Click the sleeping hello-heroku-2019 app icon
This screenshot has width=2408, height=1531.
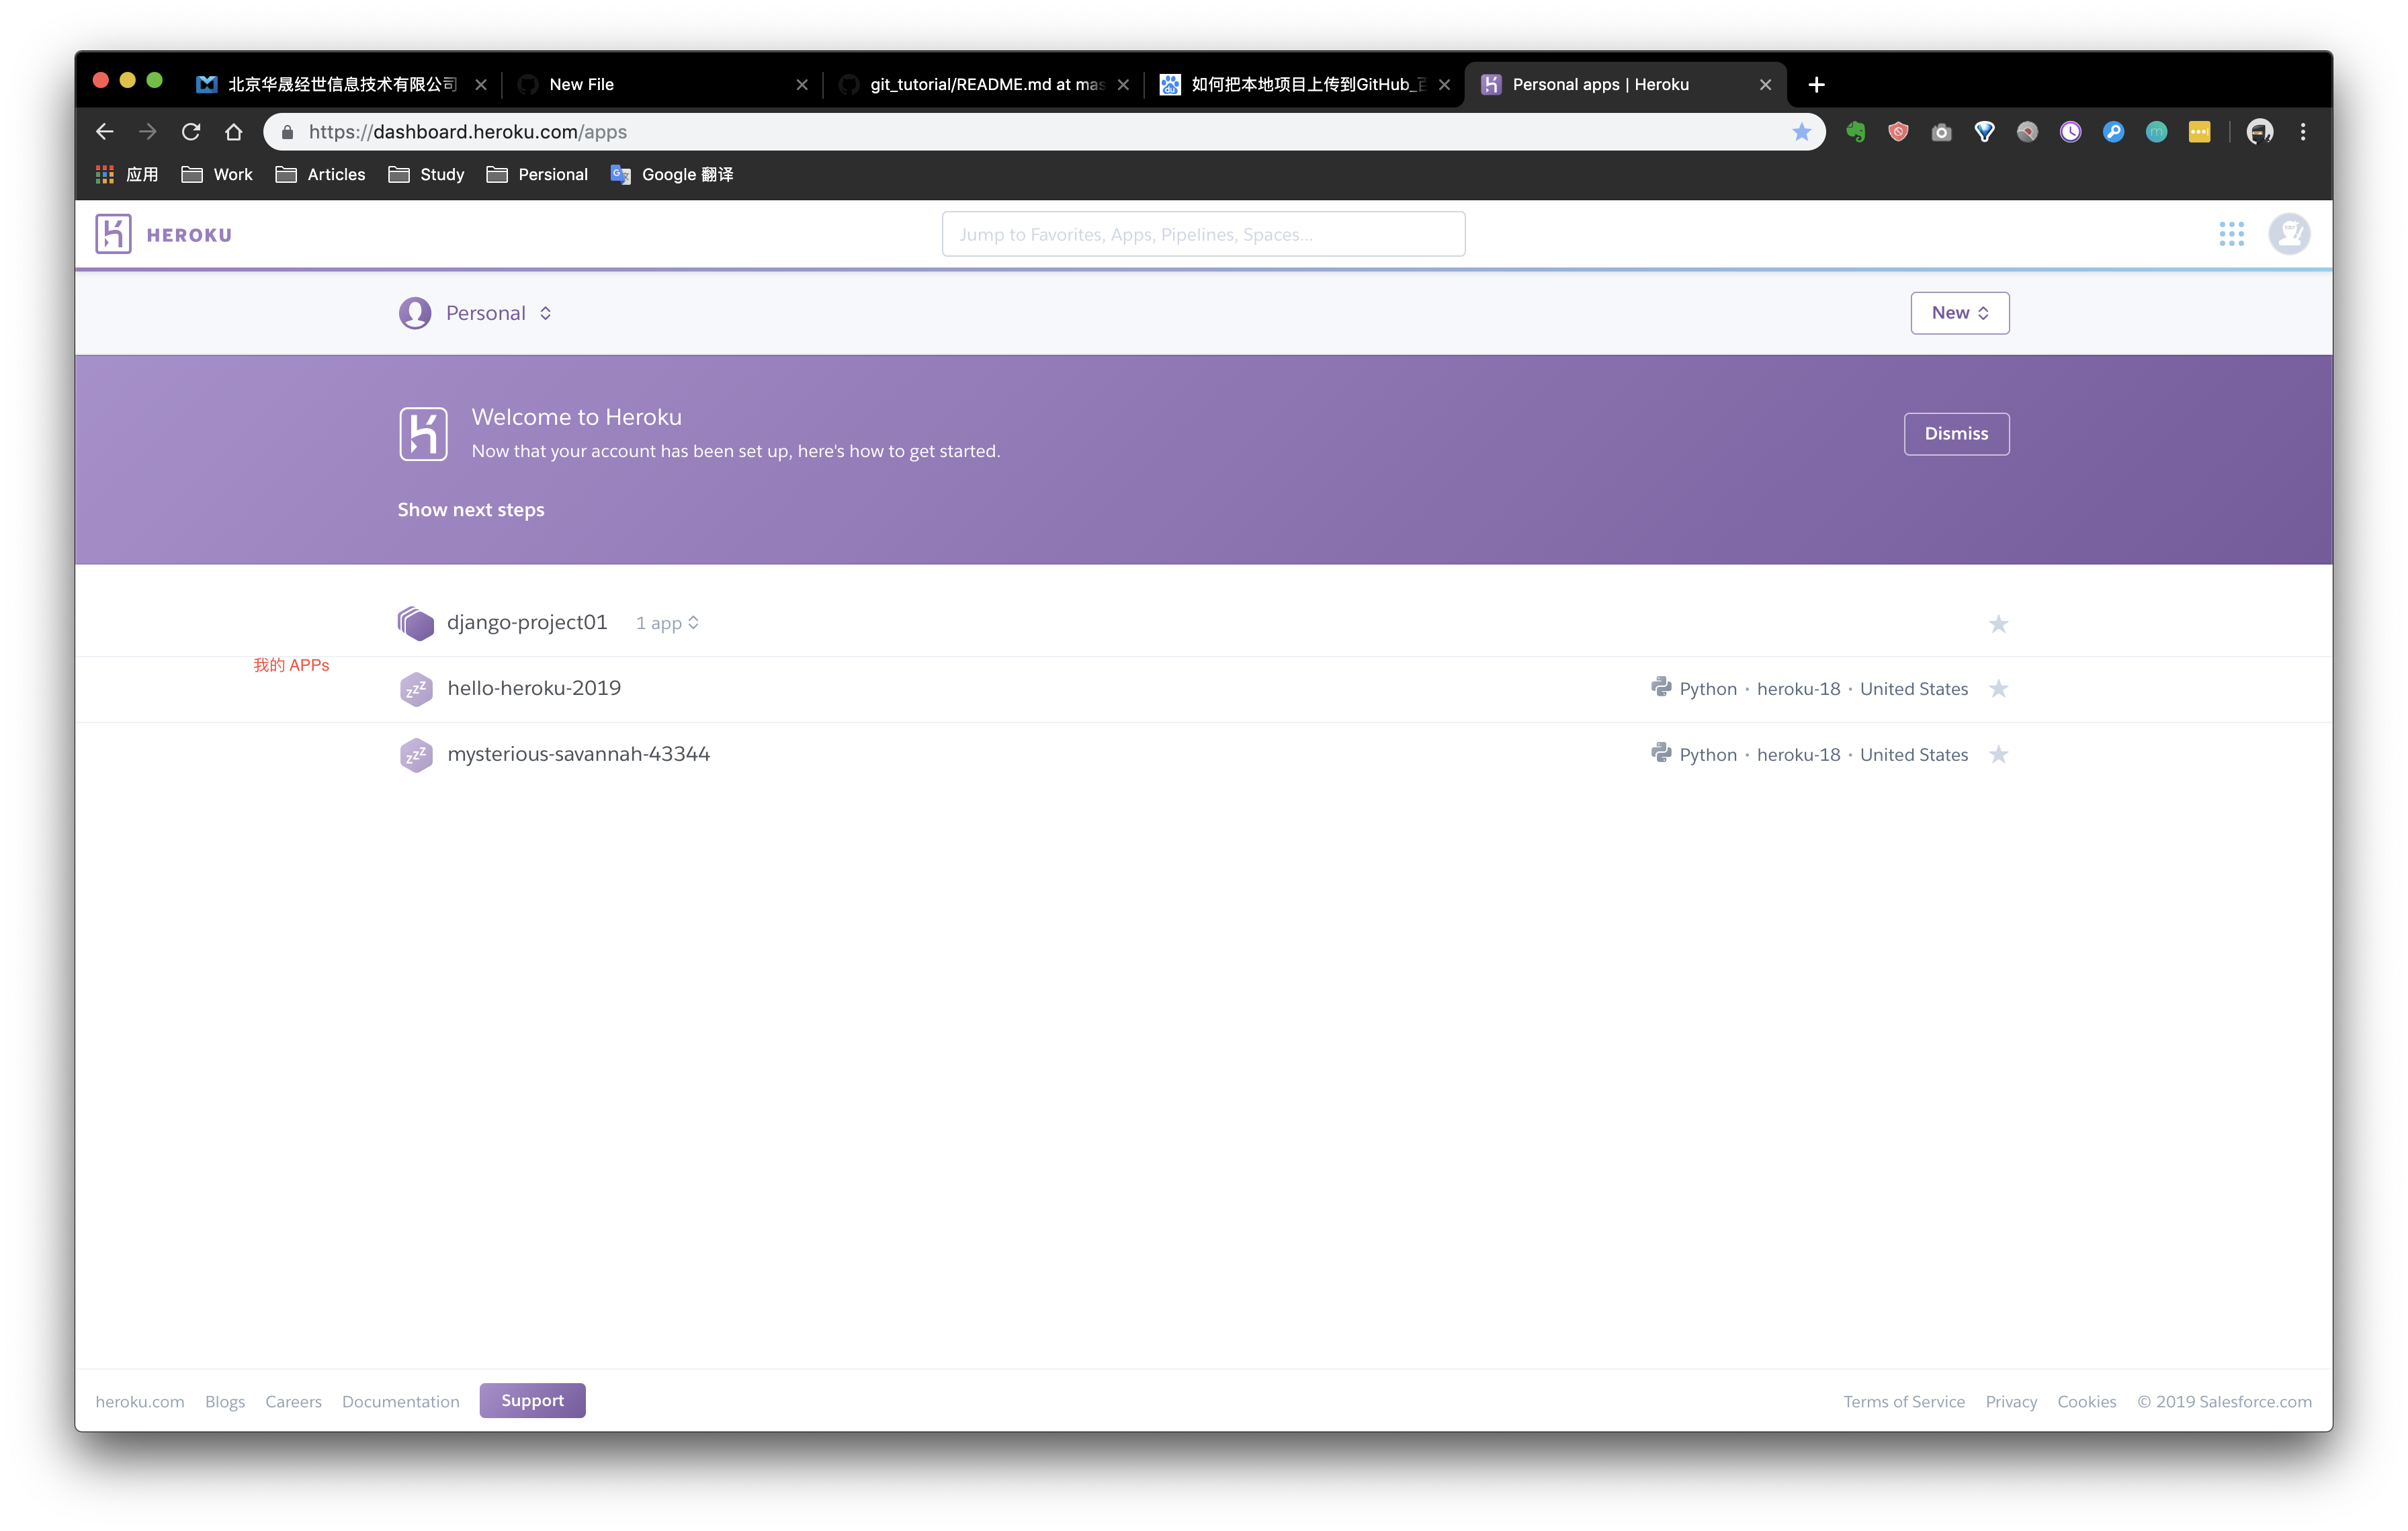click(x=416, y=689)
